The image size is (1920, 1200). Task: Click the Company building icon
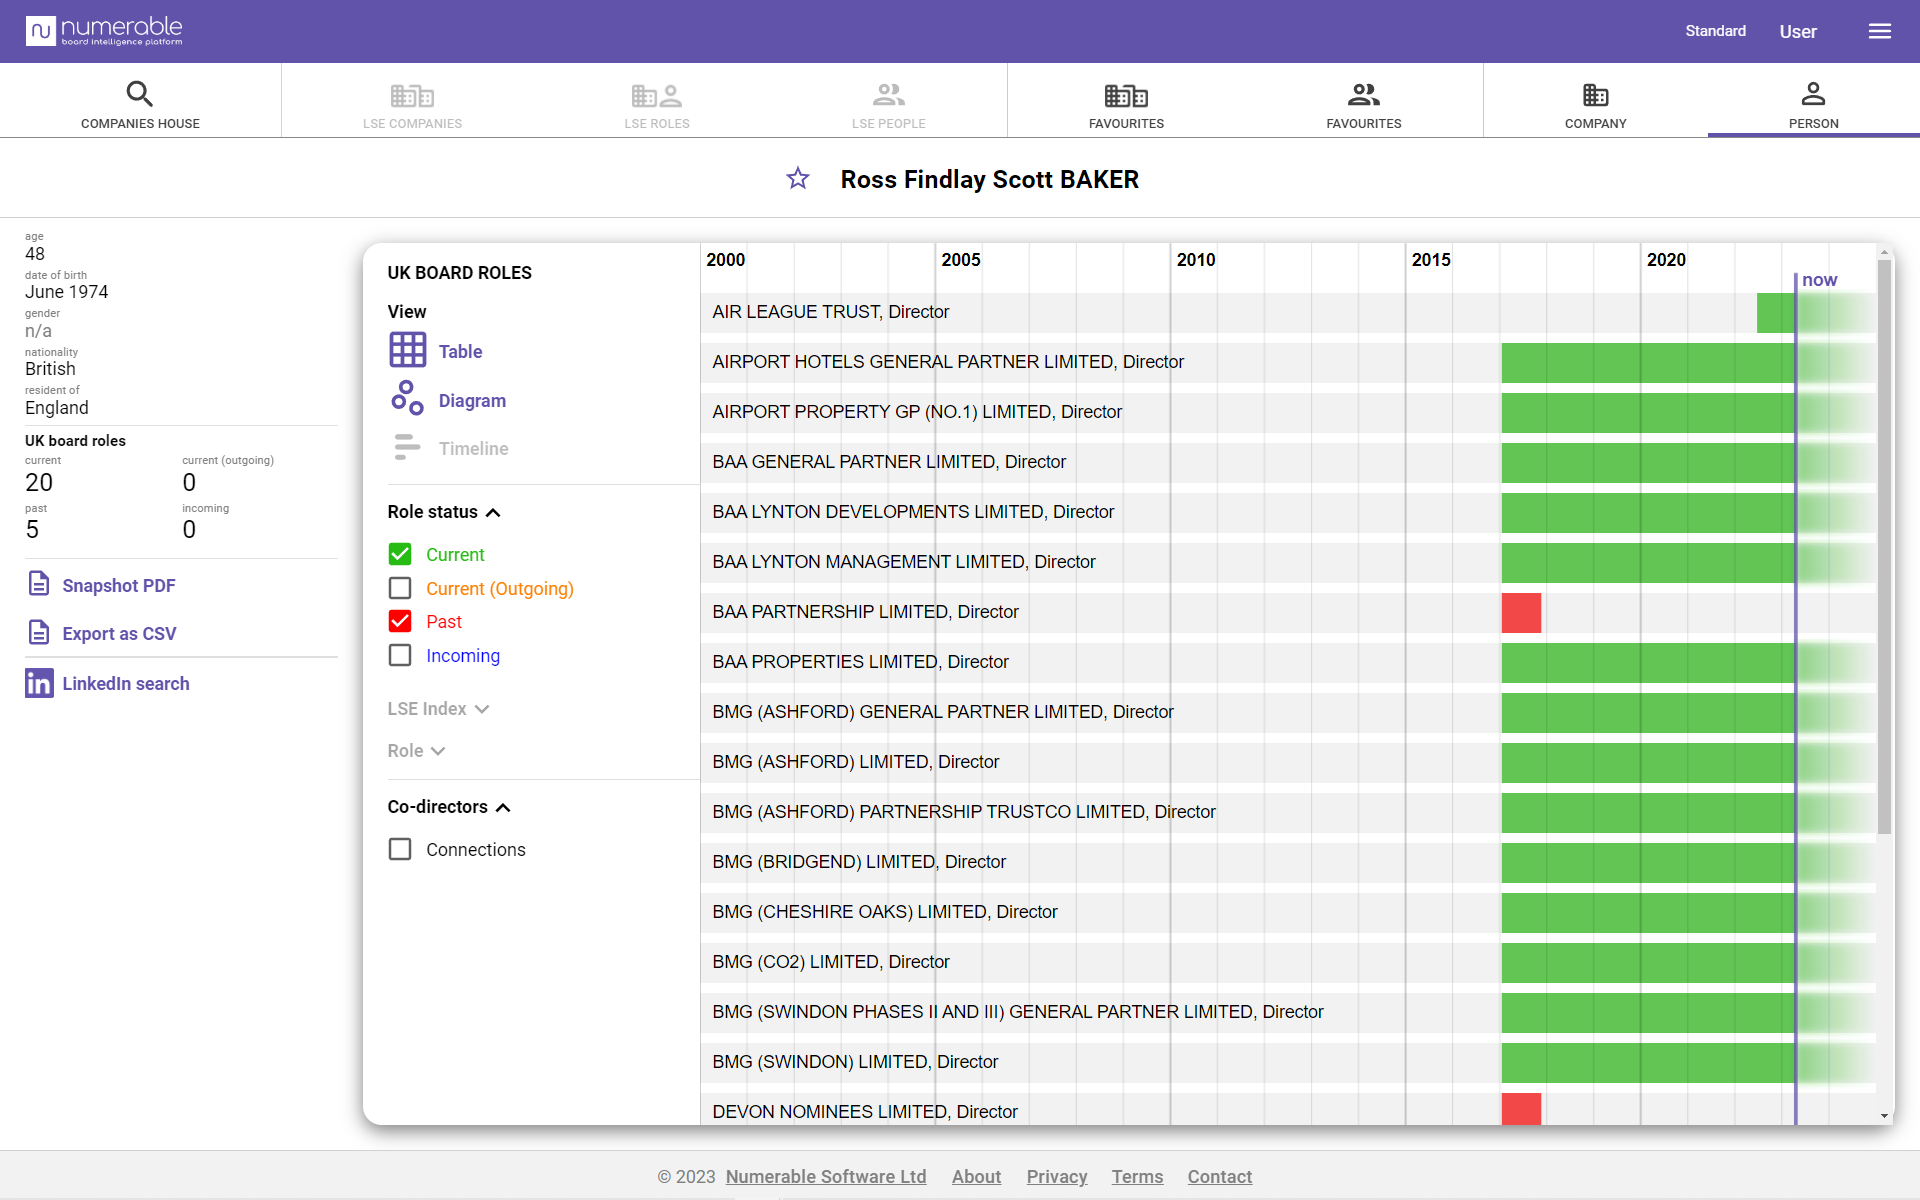[1596, 95]
